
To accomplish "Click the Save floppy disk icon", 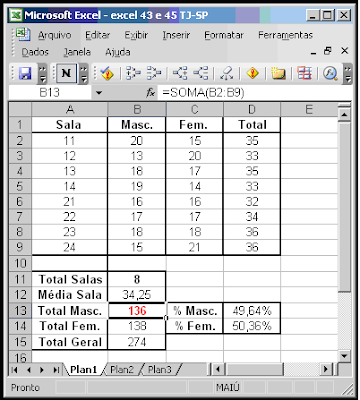I will pyautogui.click(x=25, y=73).
